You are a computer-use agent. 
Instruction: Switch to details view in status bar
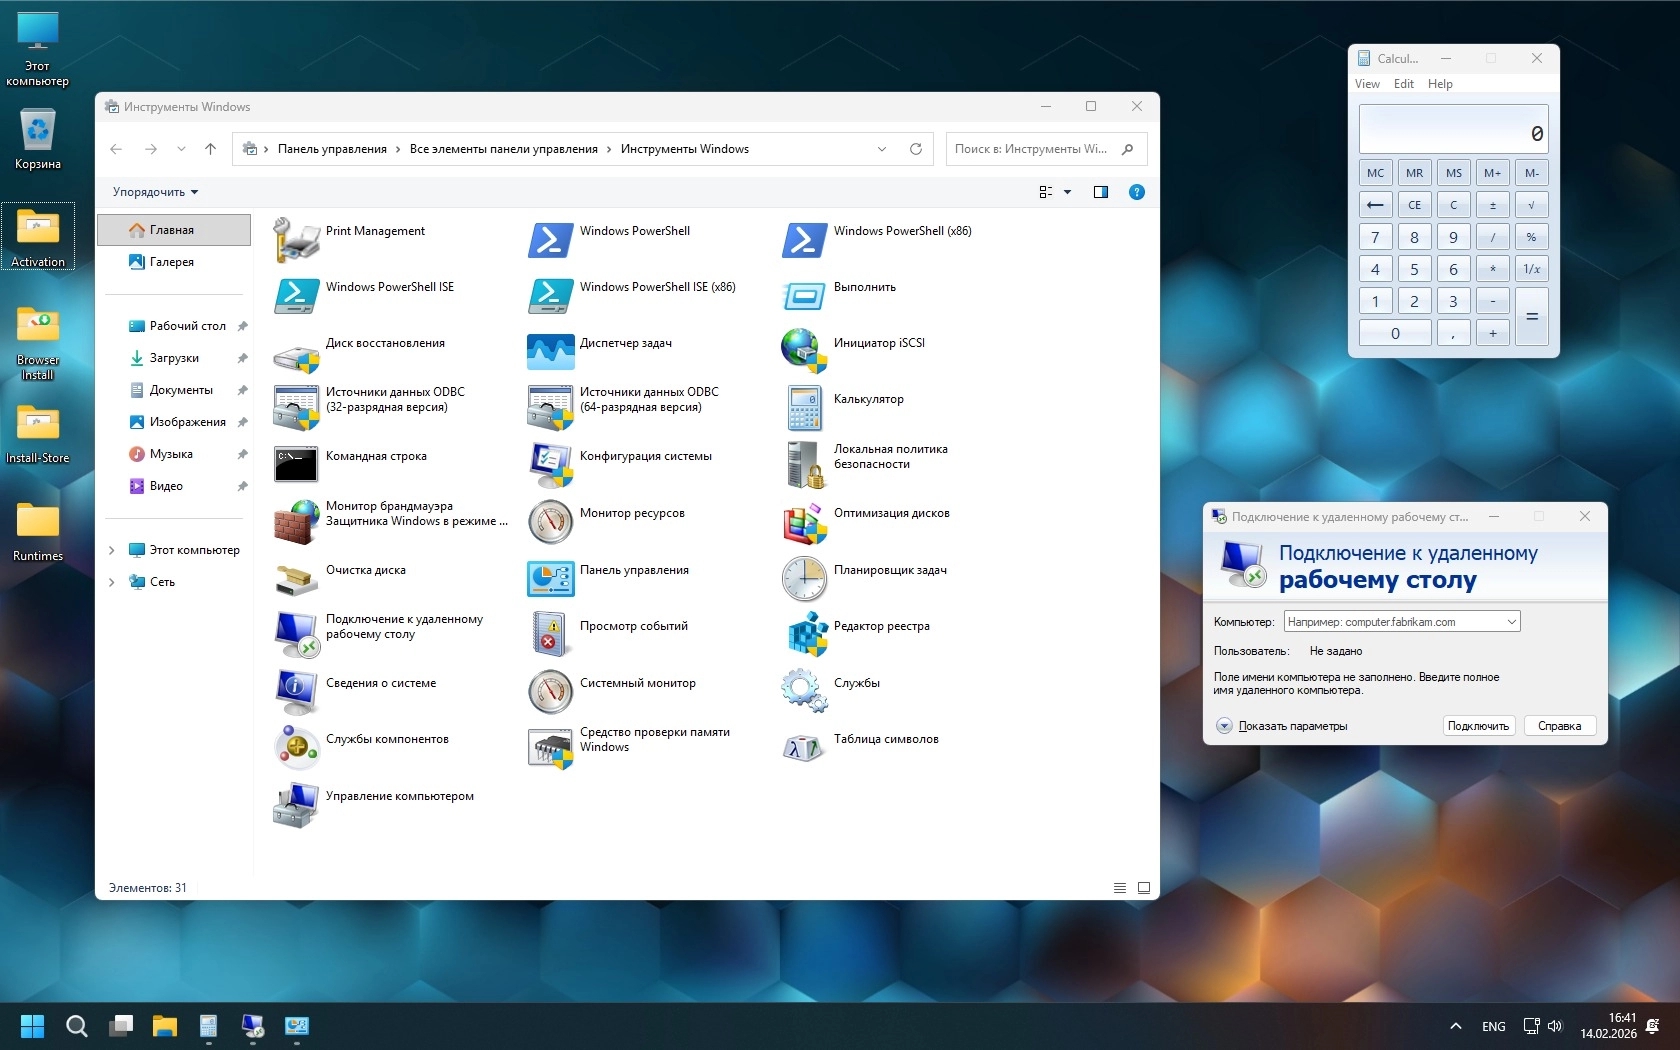coord(1120,888)
